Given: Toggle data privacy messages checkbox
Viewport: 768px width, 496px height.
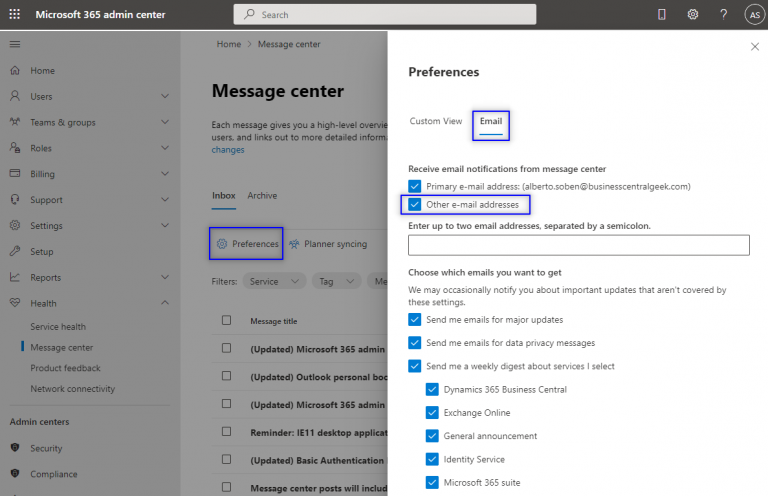Looking at the screenshot, I should pos(414,343).
